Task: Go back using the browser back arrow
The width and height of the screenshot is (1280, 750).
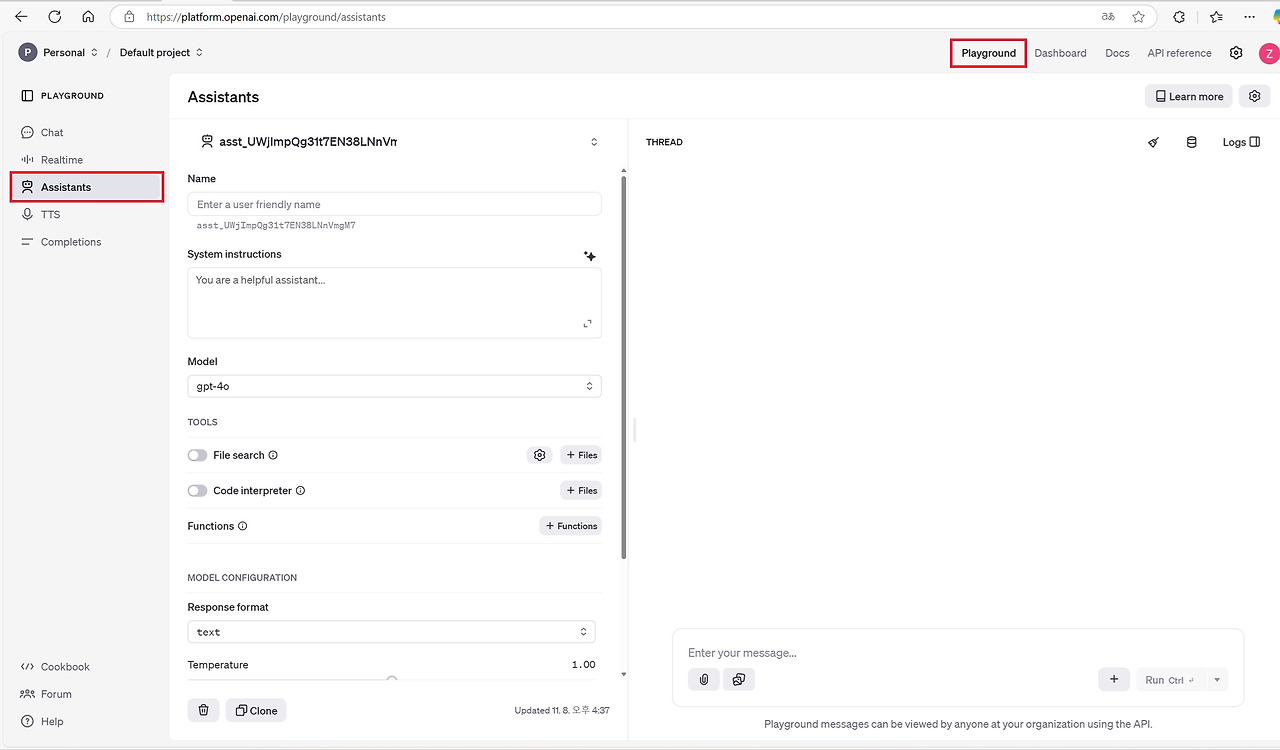Action: 21,17
